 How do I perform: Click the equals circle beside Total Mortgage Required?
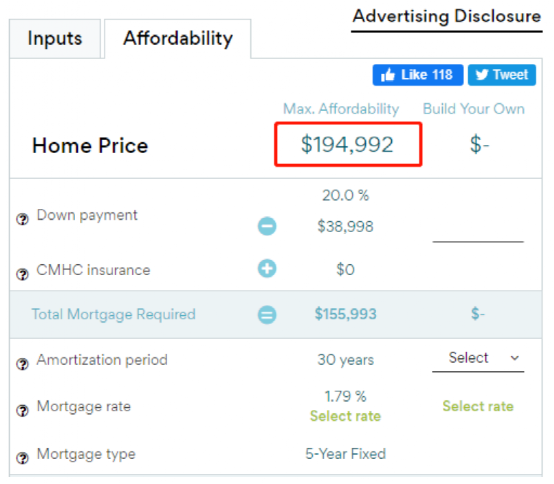[x=267, y=314]
